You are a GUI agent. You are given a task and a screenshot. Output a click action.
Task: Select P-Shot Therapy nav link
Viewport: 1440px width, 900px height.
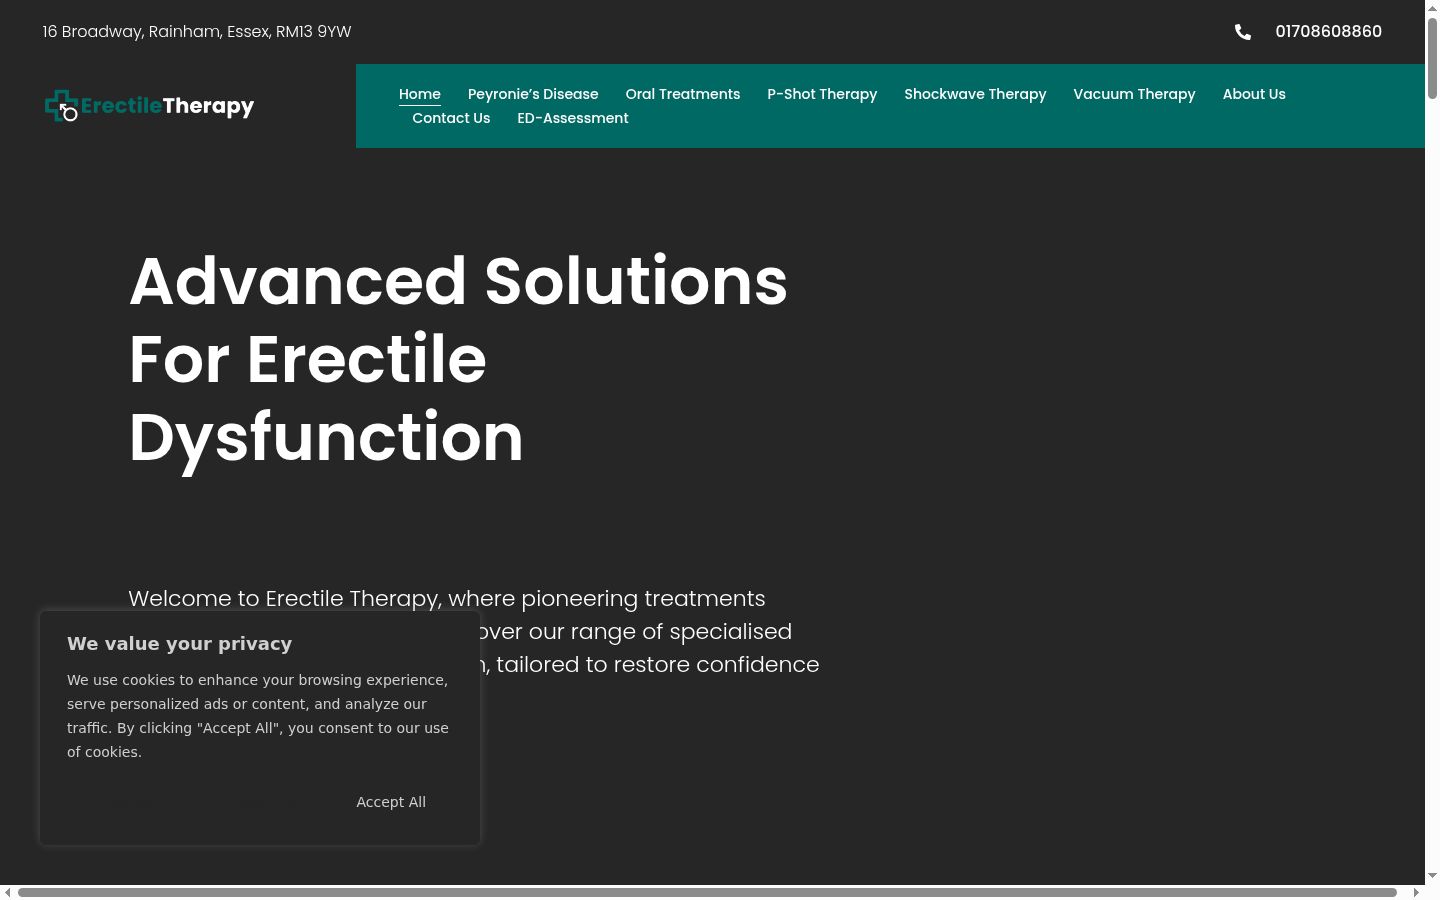click(x=822, y=94)
